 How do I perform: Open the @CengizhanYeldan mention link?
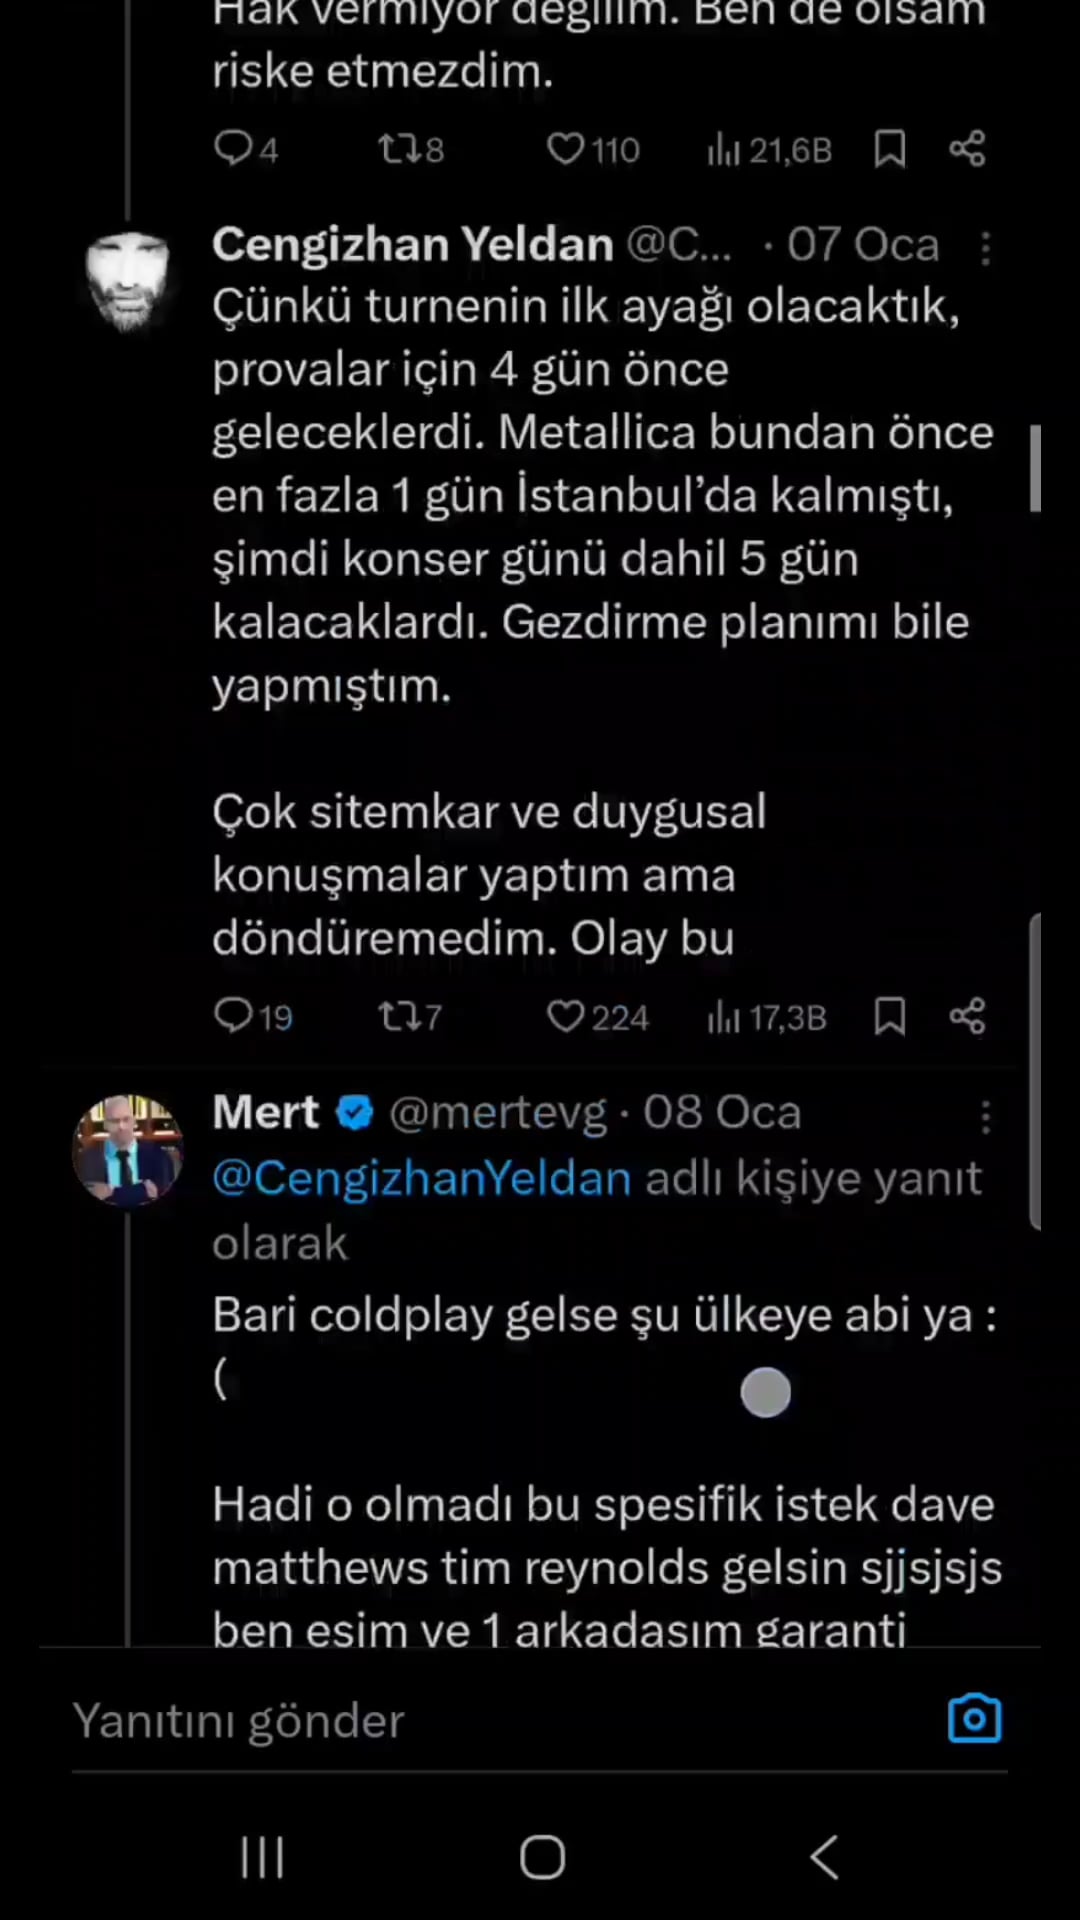(421, 1178)
